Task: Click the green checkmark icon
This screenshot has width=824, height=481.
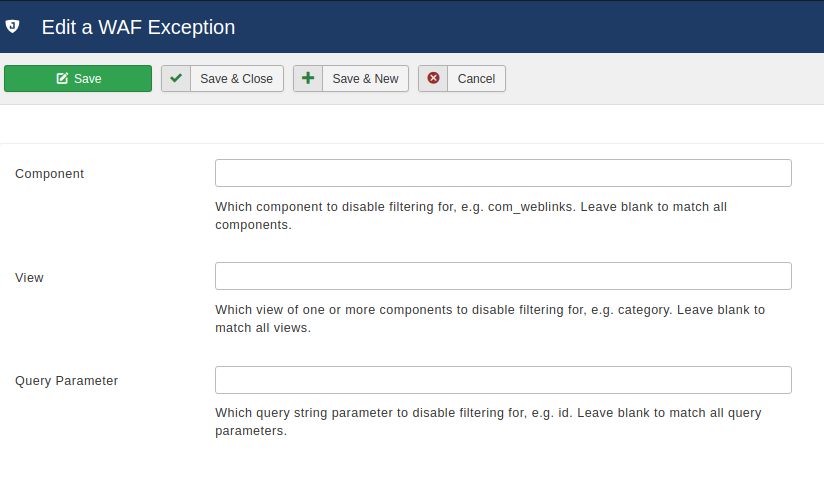Action: (176, 79)
